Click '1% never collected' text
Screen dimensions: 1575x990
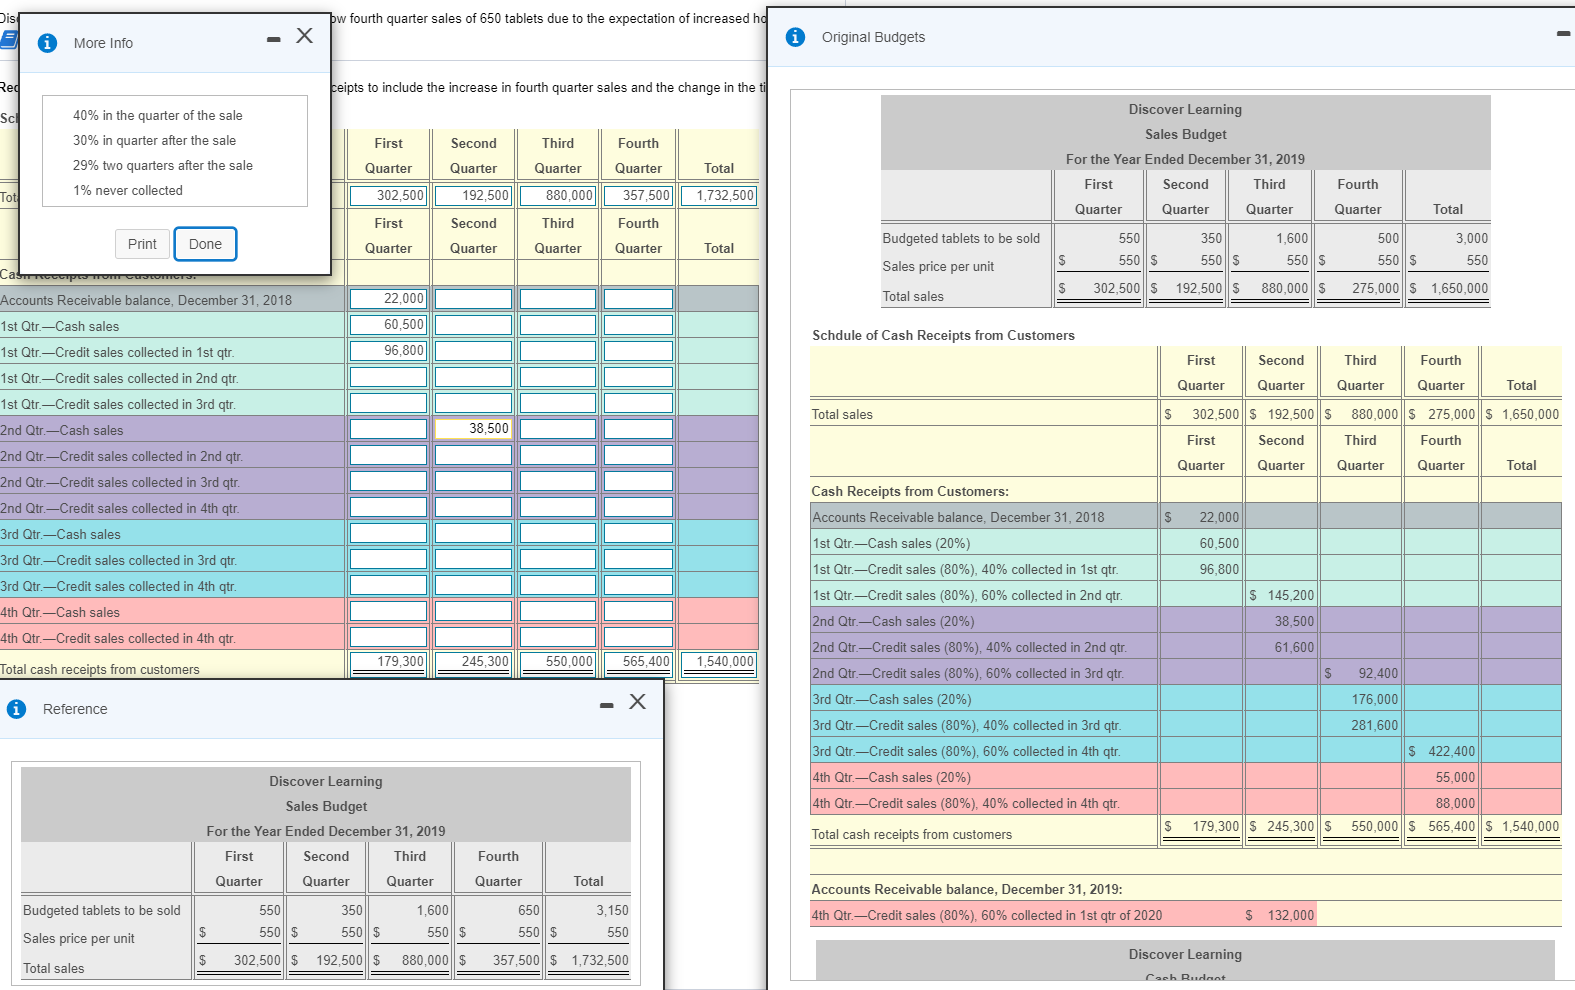127,190
